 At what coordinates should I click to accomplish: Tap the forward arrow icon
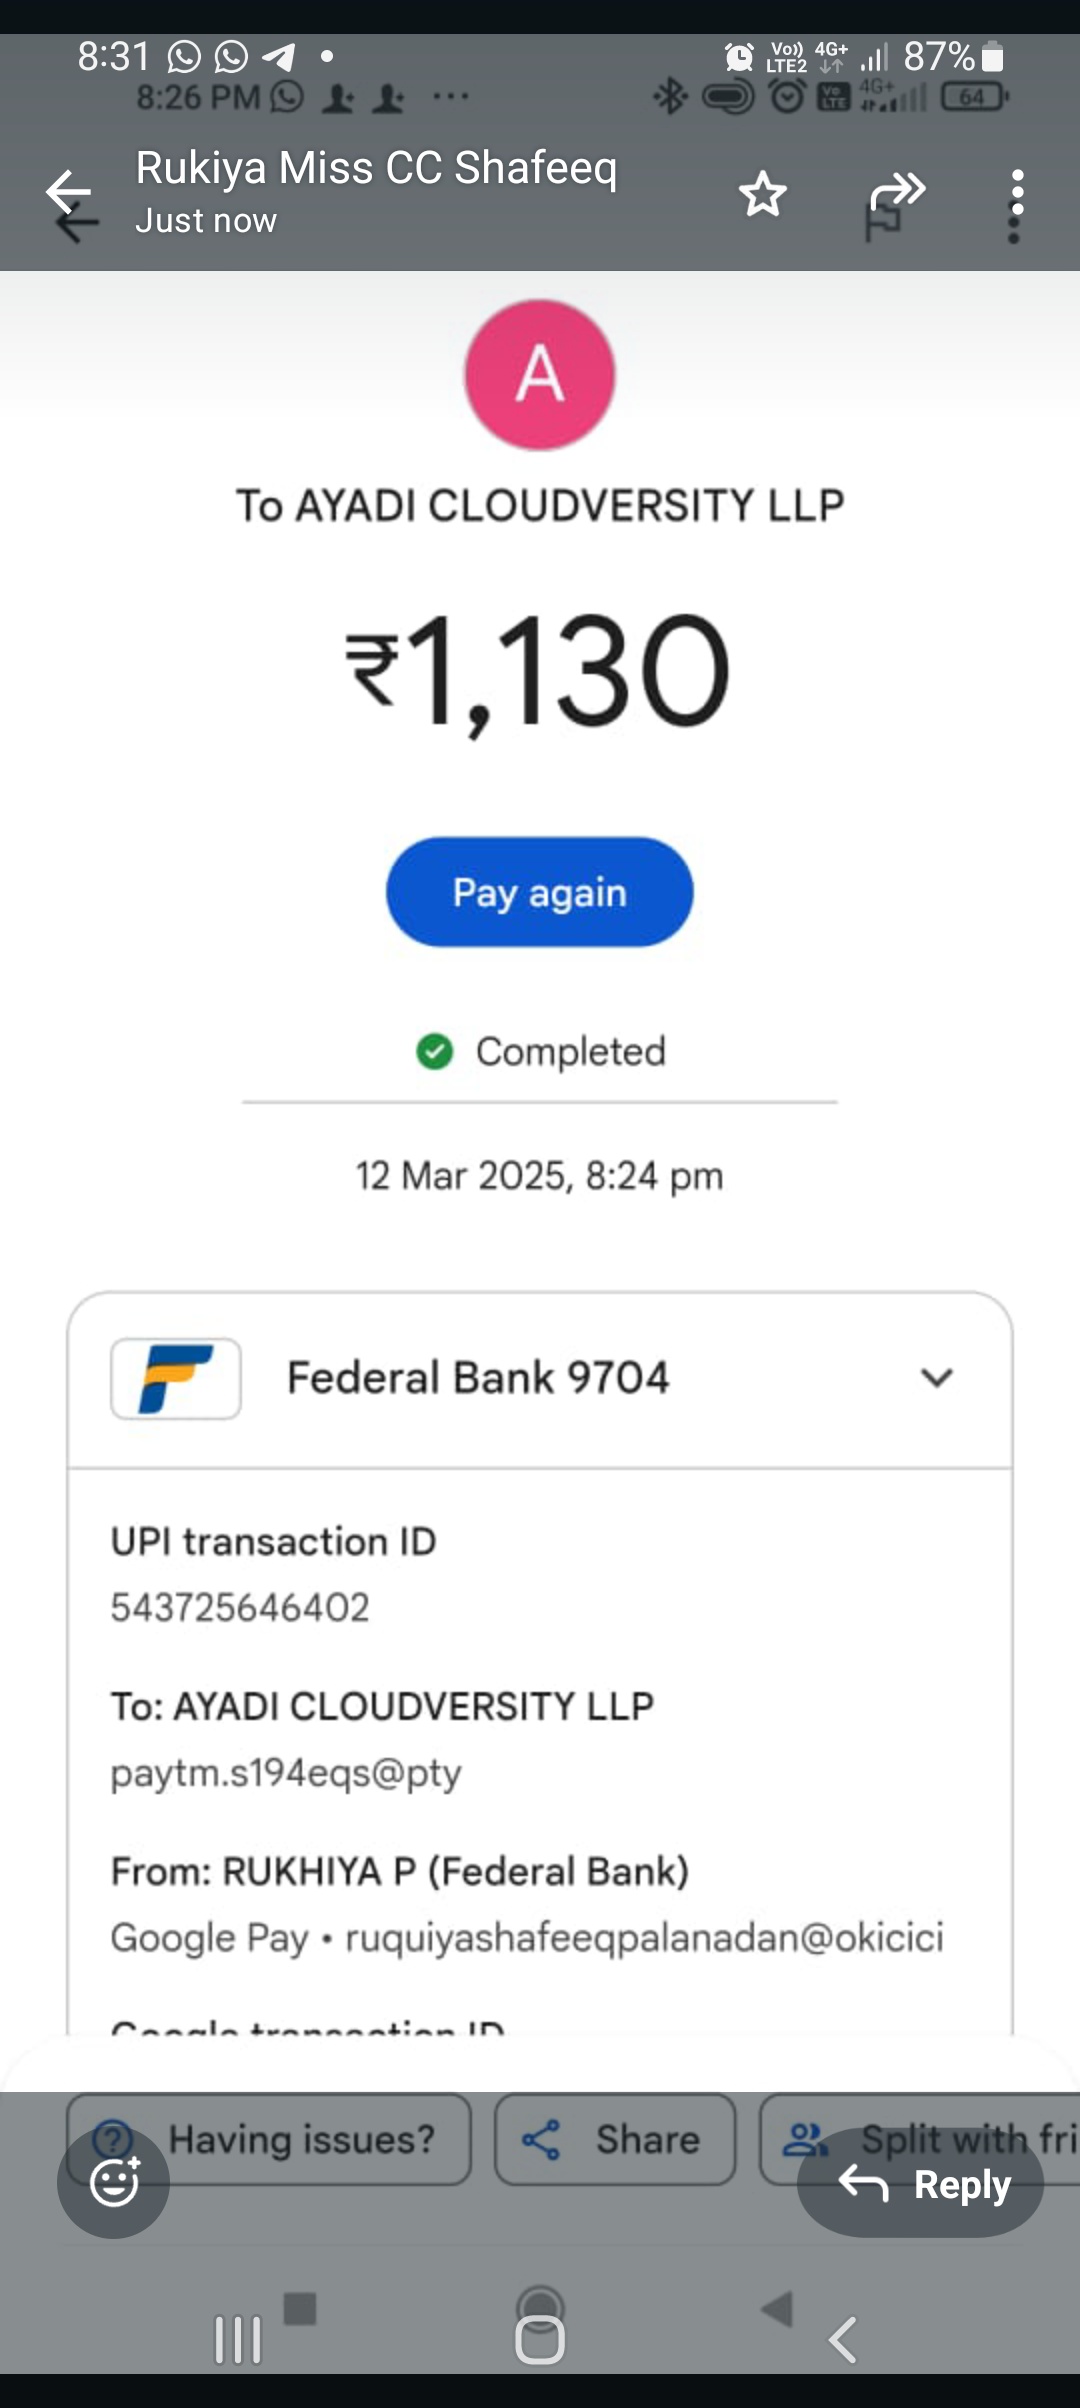[x=897, y=192]
